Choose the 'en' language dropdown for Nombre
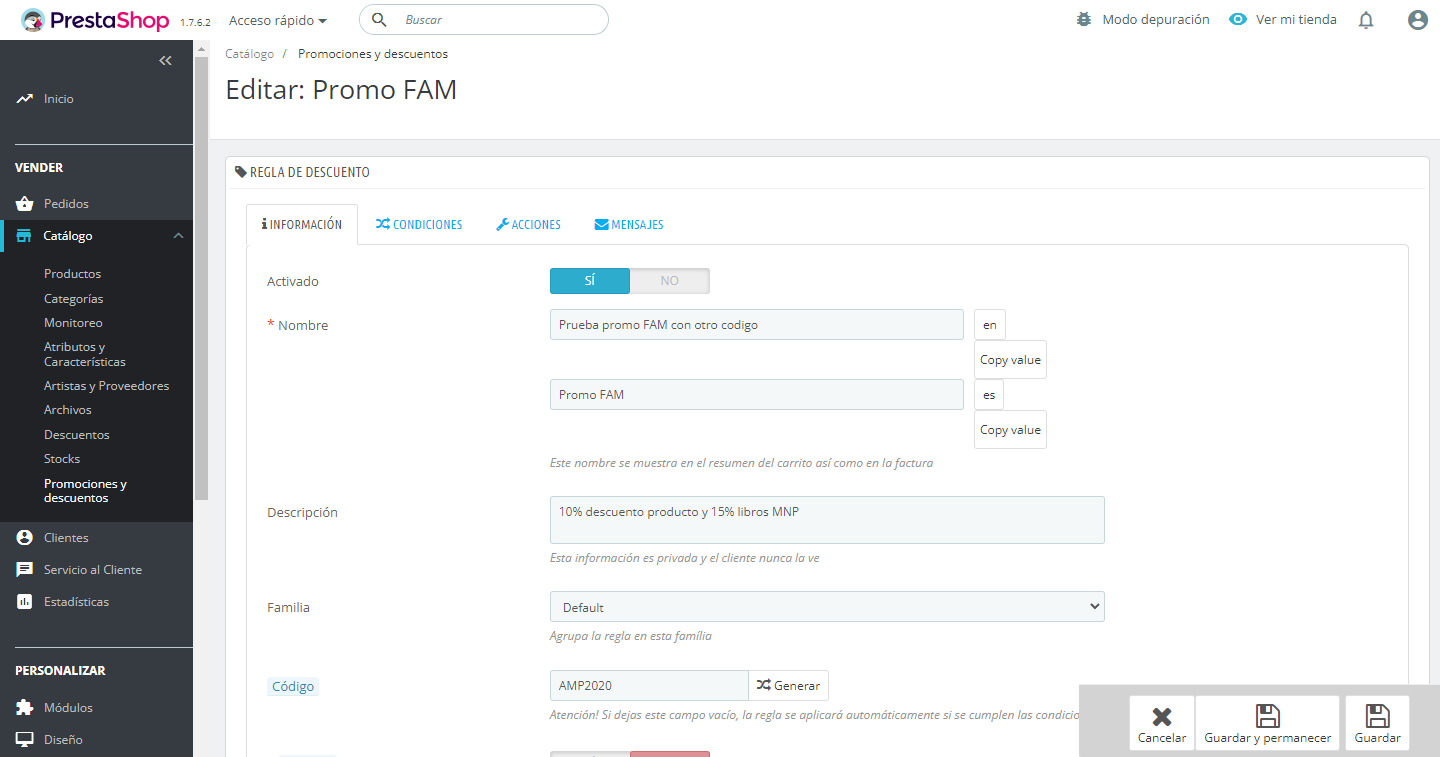1440x757 pixels. click(990, 325)
